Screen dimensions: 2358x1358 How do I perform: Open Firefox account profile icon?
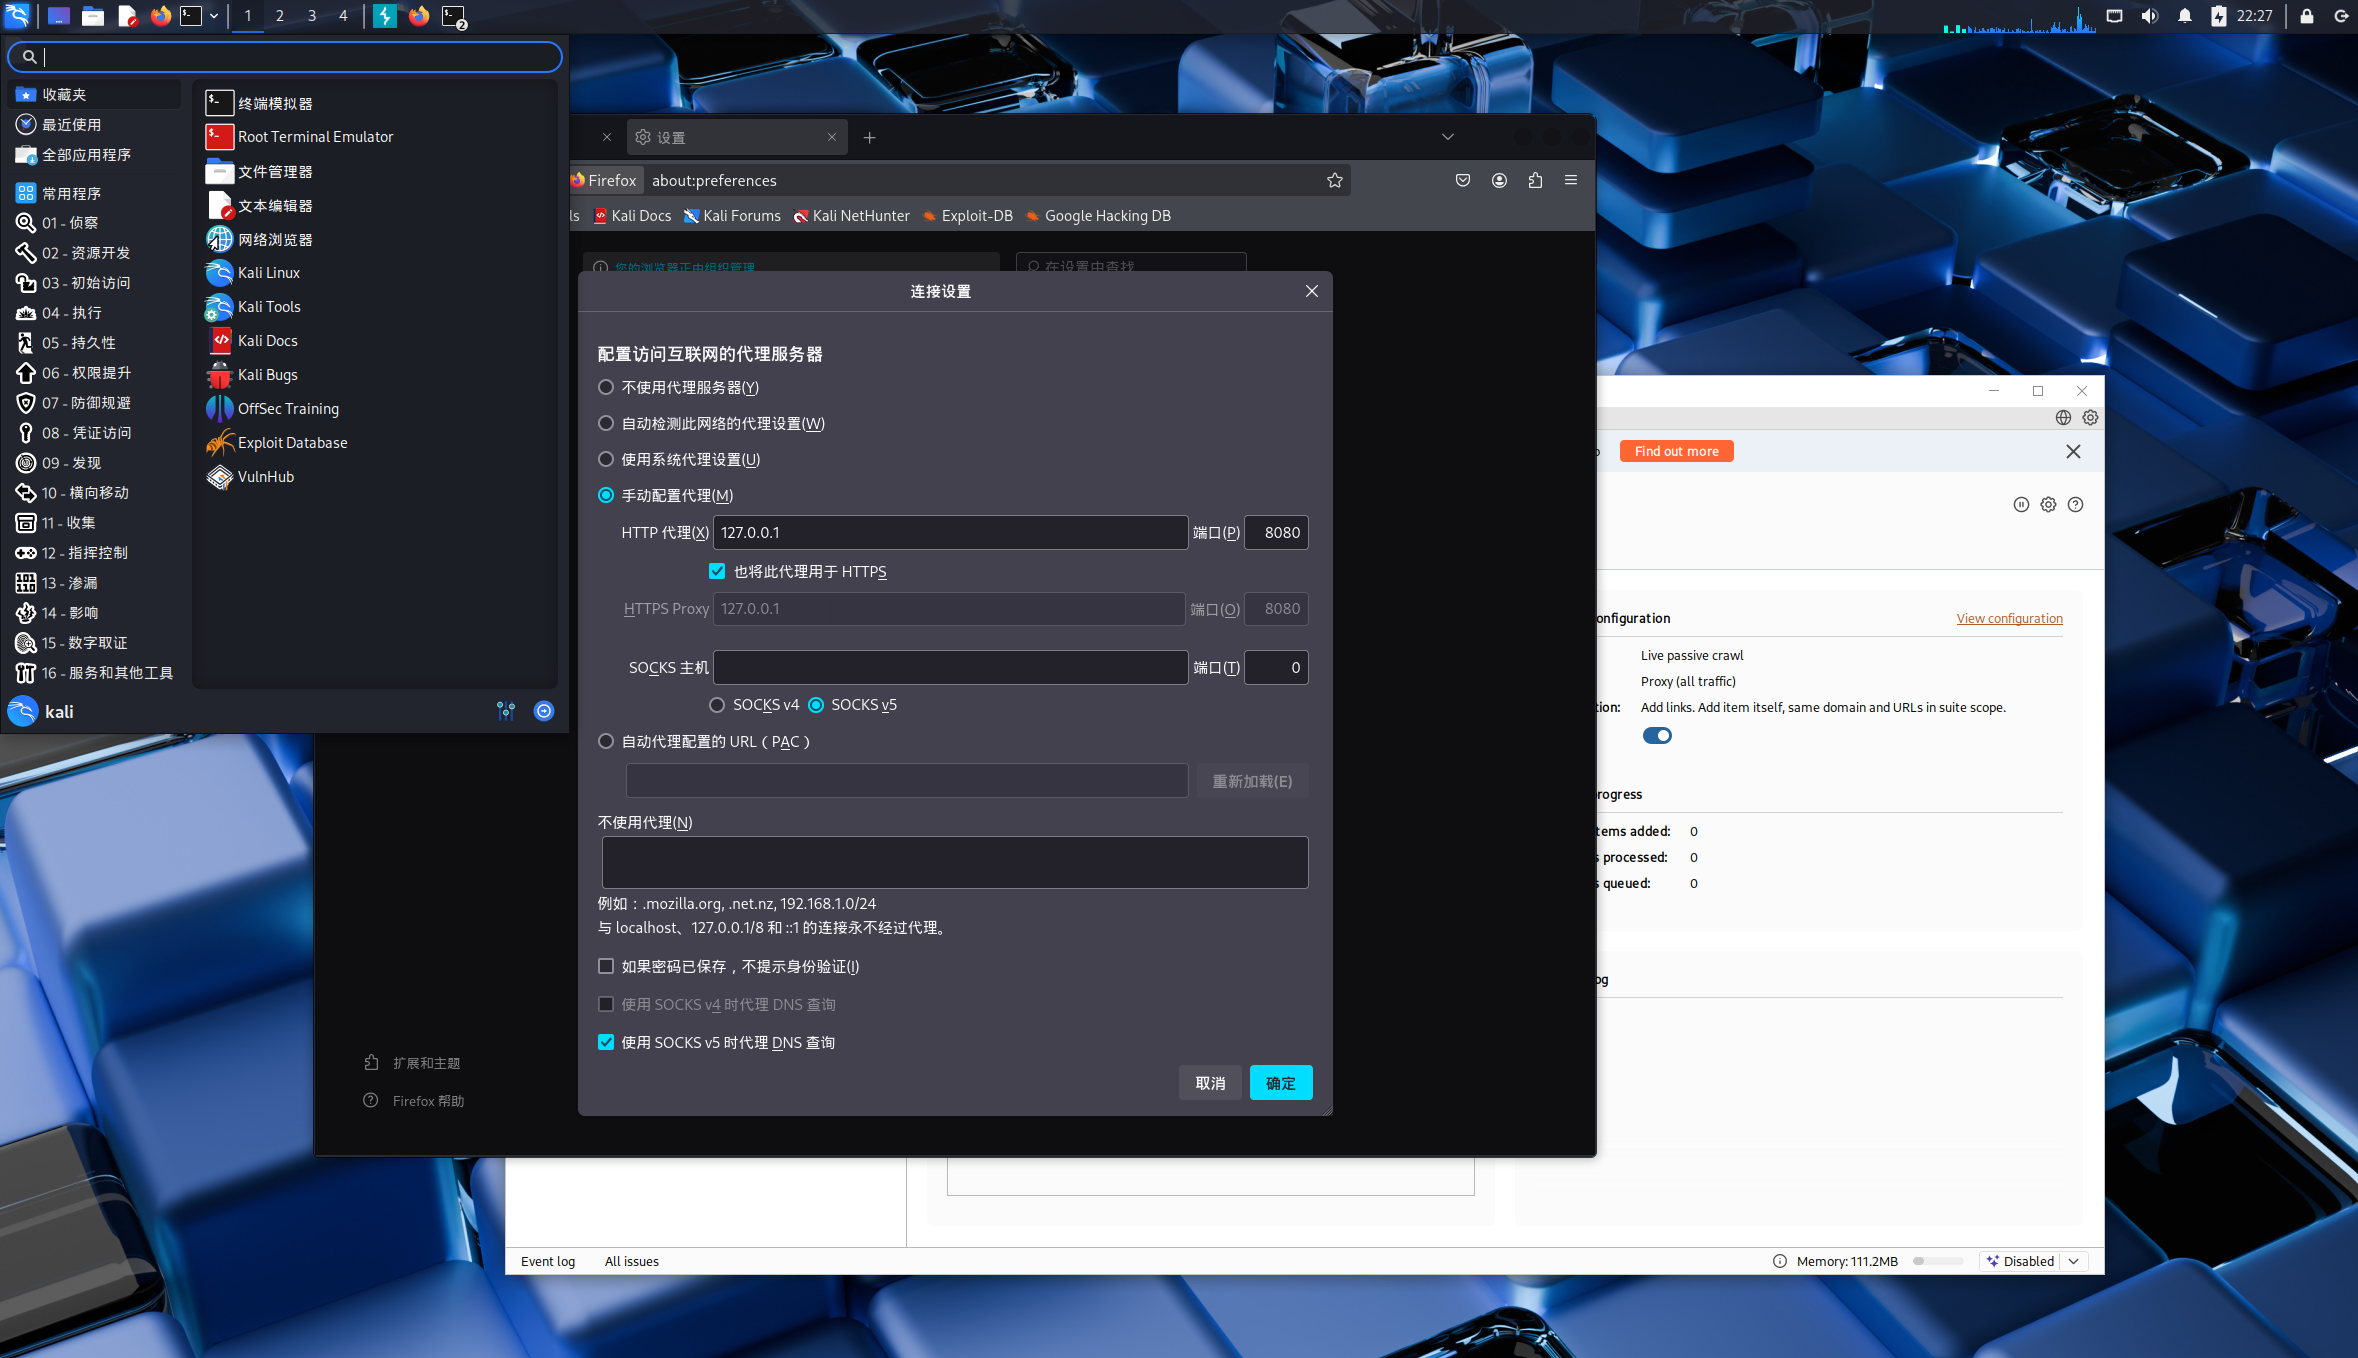(x=1499, y=180)
